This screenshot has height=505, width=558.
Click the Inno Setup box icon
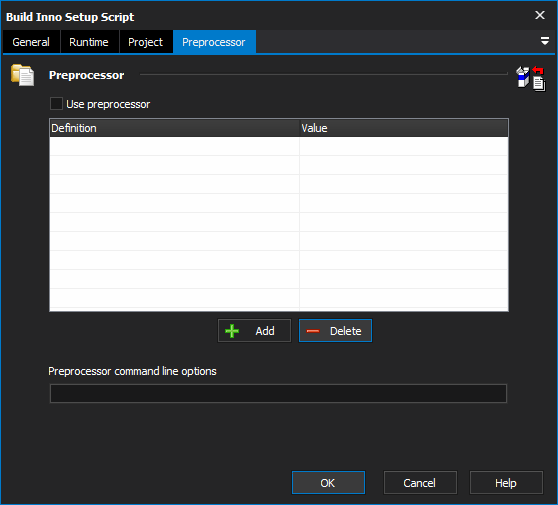click(522, 77)
